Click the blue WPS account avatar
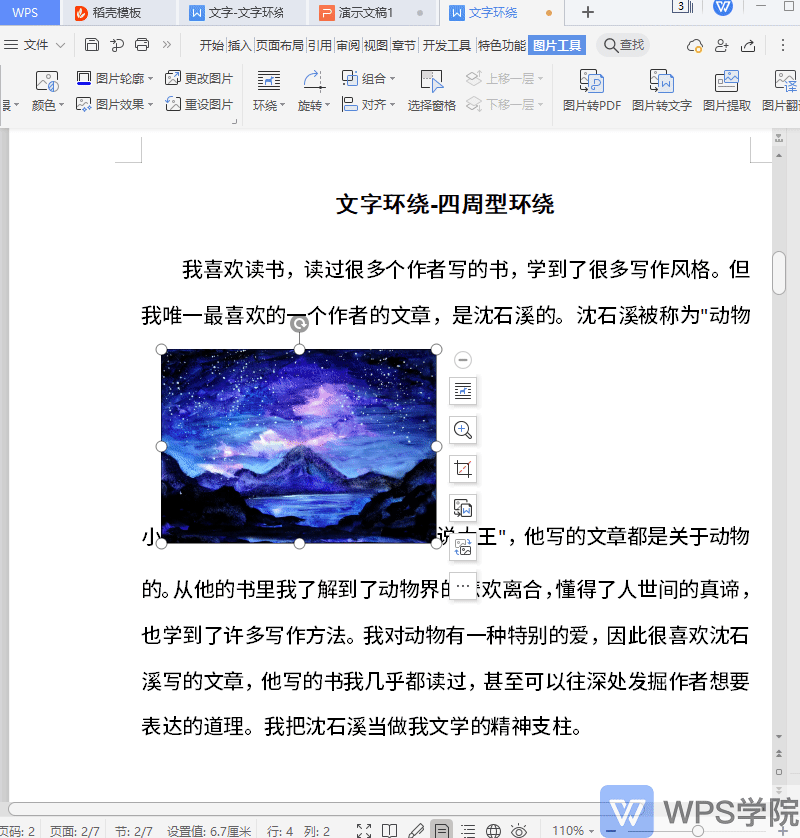This screenshot has width=800, height=838. [723, 7]
